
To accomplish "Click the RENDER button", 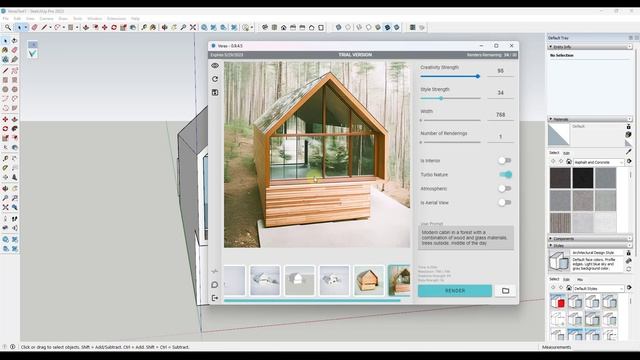I will (455, 291).
